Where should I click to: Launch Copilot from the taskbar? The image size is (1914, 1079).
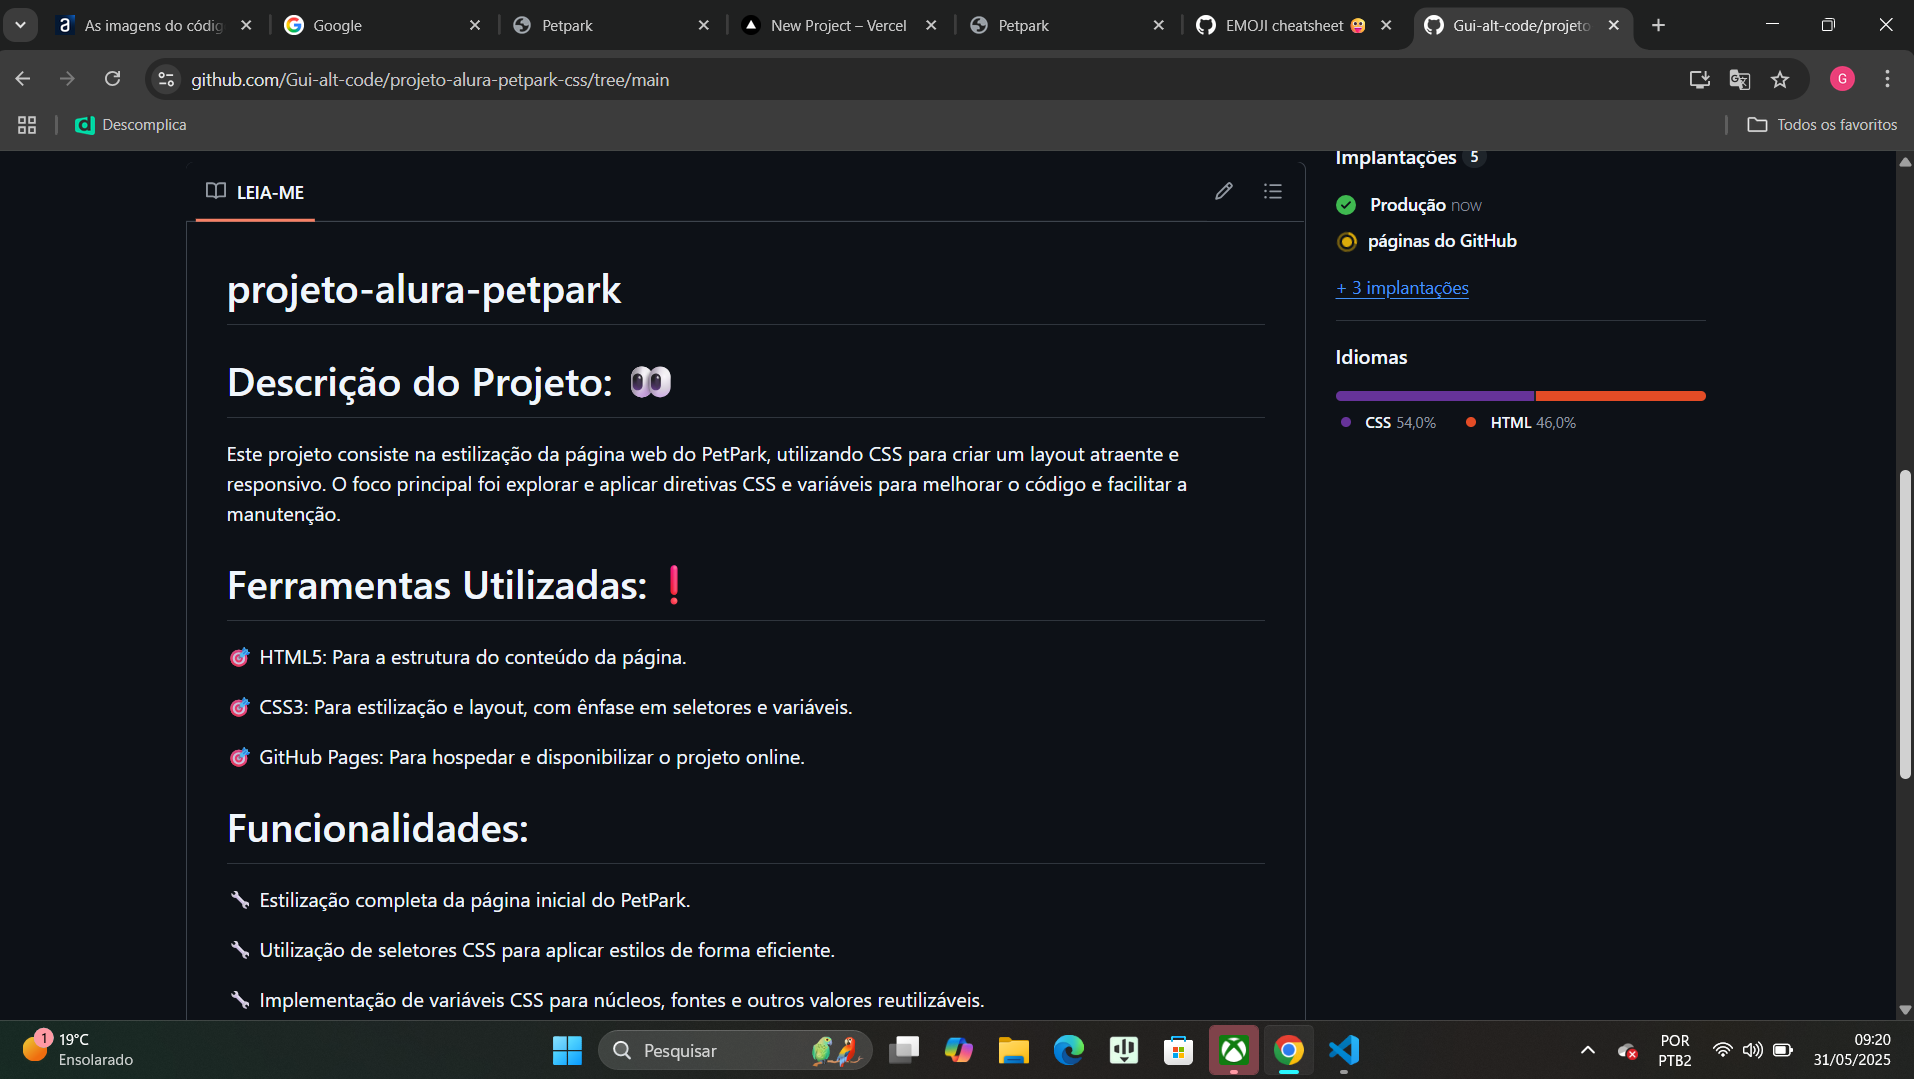(959, 1050)
